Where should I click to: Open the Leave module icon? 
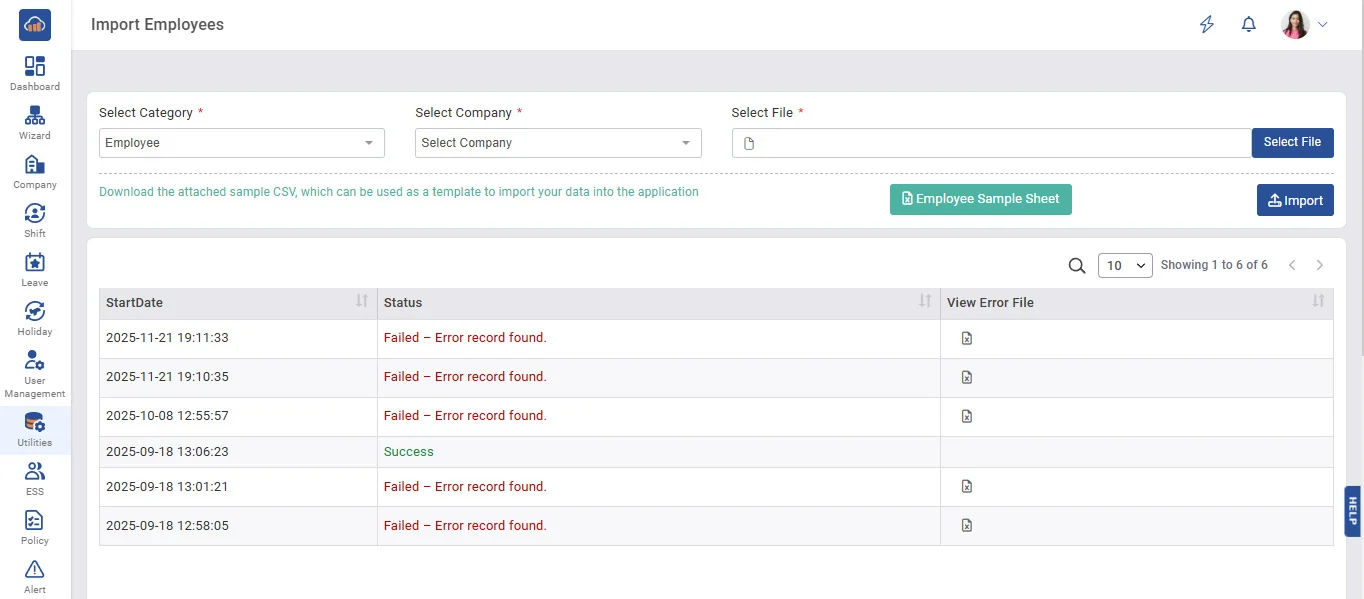coord(35,269)
